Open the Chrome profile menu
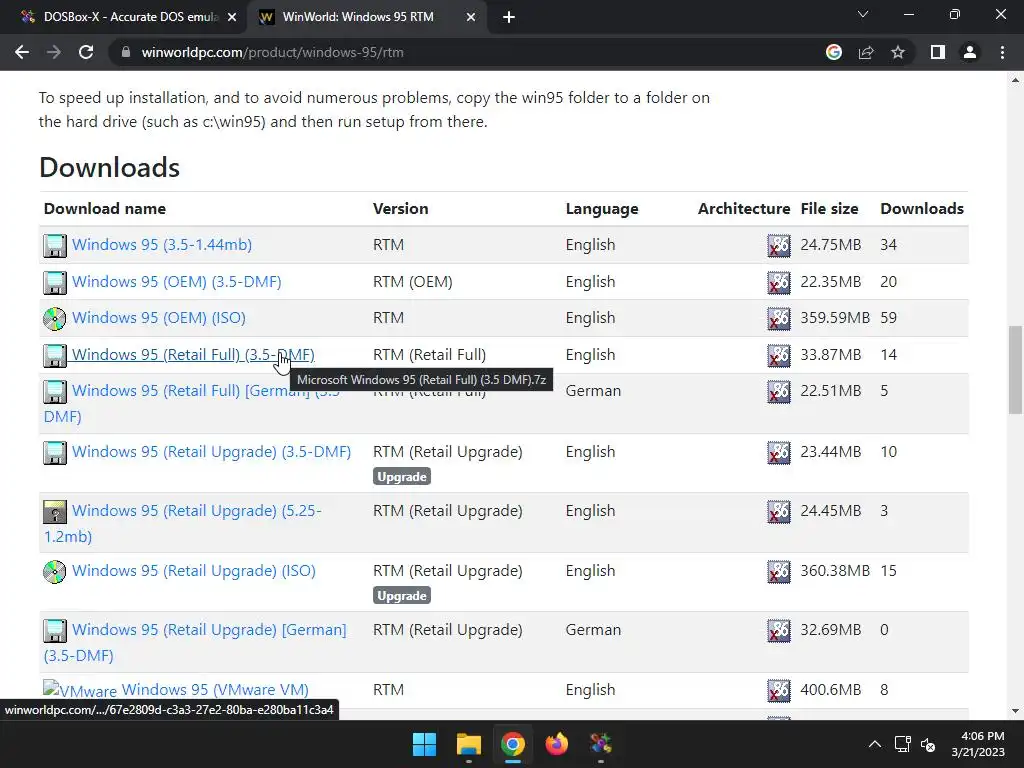The image size is (1024, 768). click(970, 52)
